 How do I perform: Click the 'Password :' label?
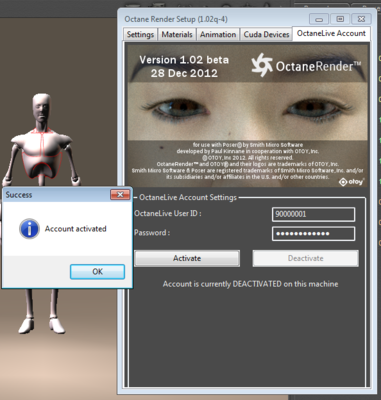click(152, 233)
